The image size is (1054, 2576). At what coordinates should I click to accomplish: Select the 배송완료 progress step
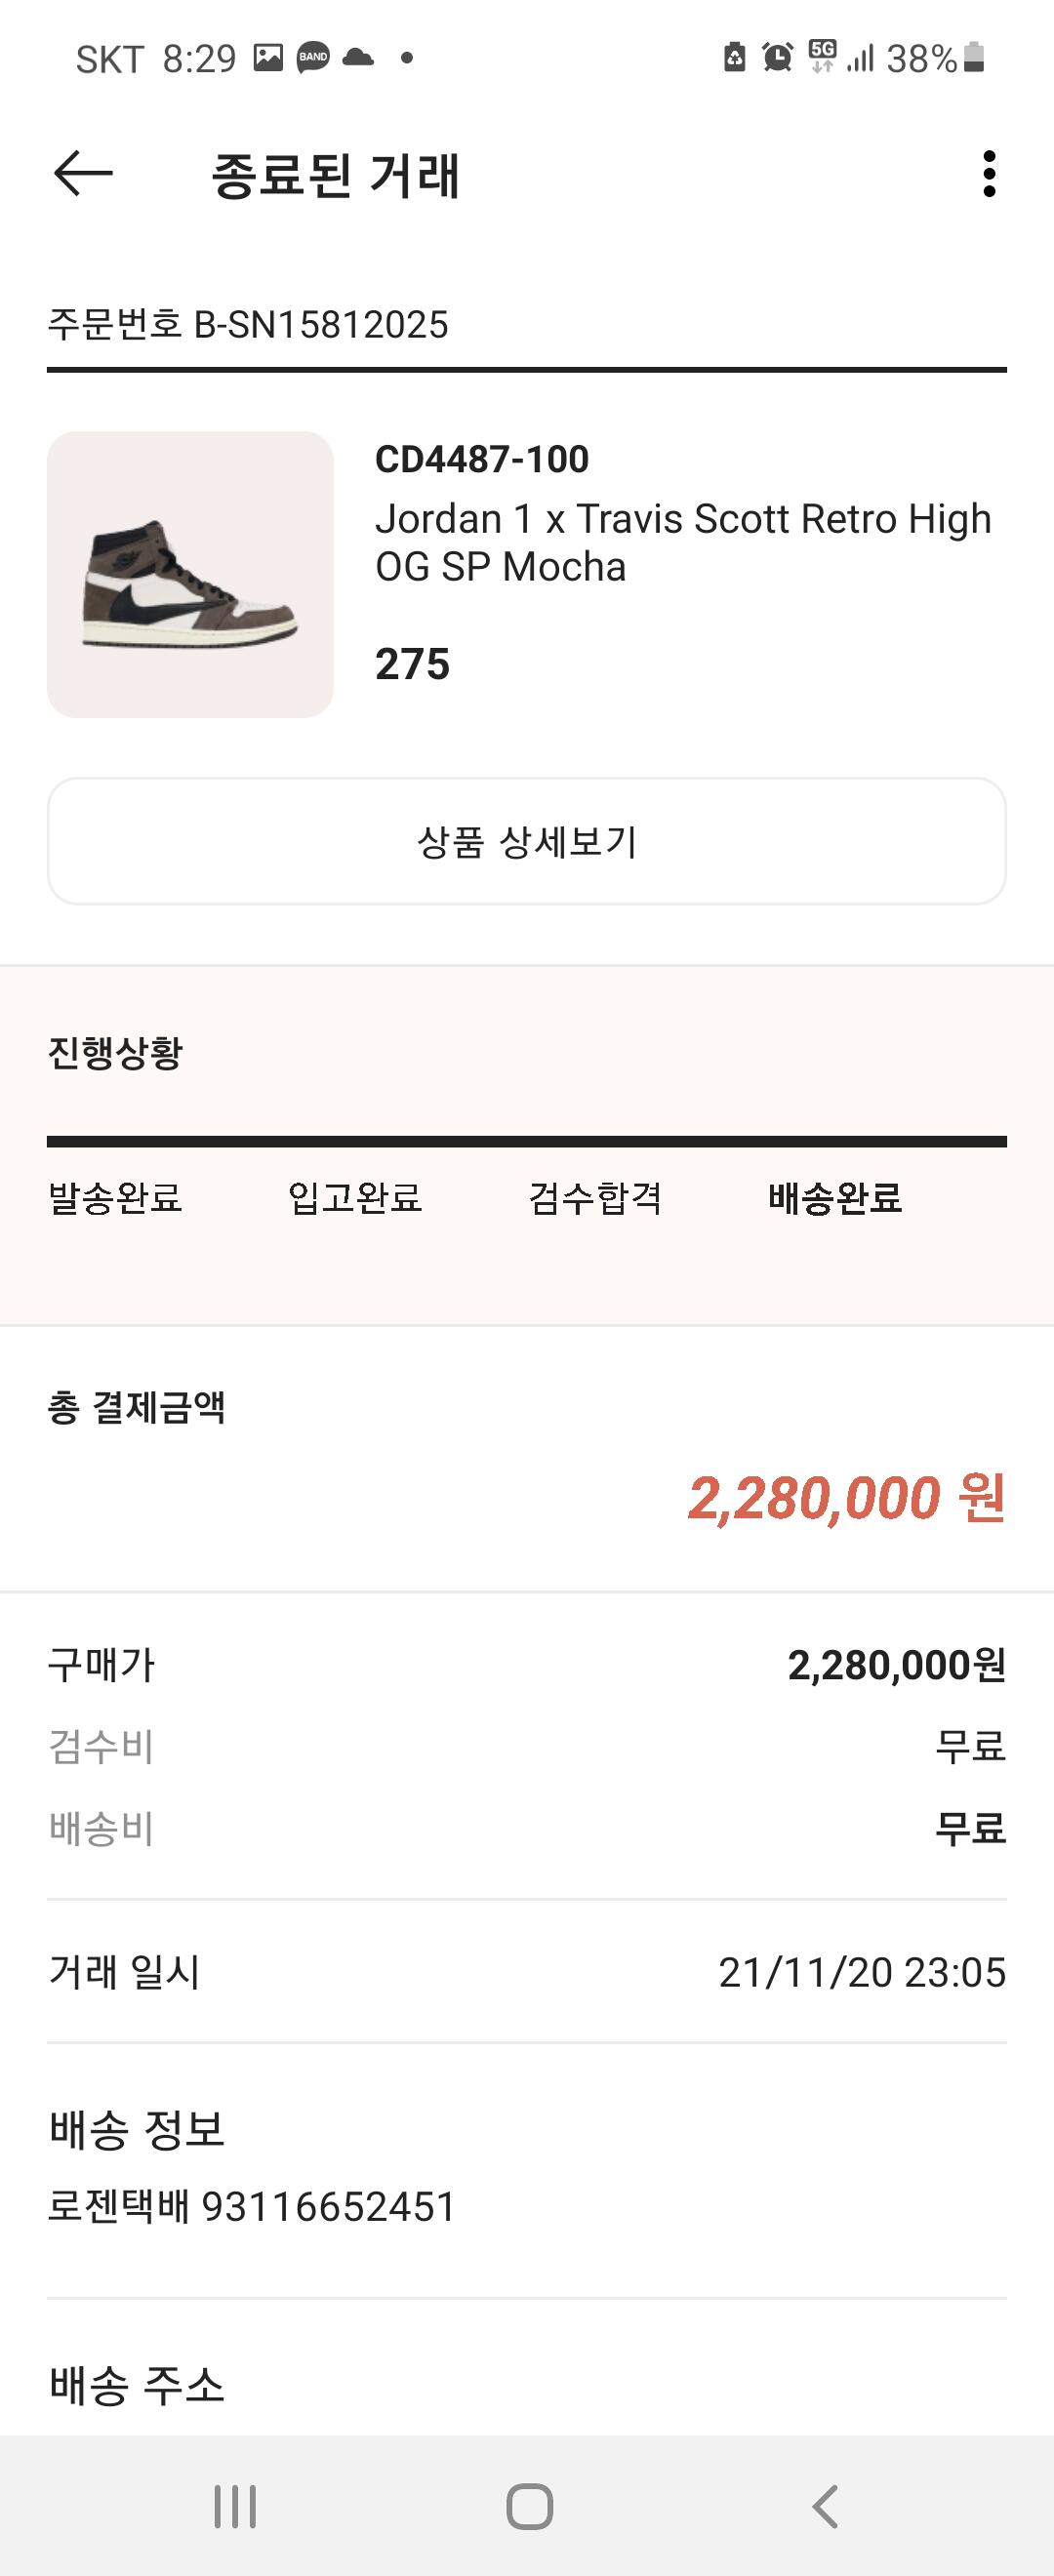tap(835, 1197)
